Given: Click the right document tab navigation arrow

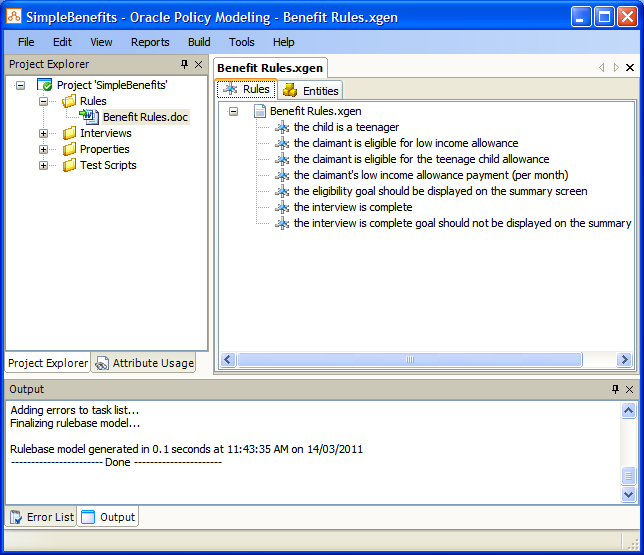Looking at the screenshot, I should pyautogui.click(x=616, y=67).
